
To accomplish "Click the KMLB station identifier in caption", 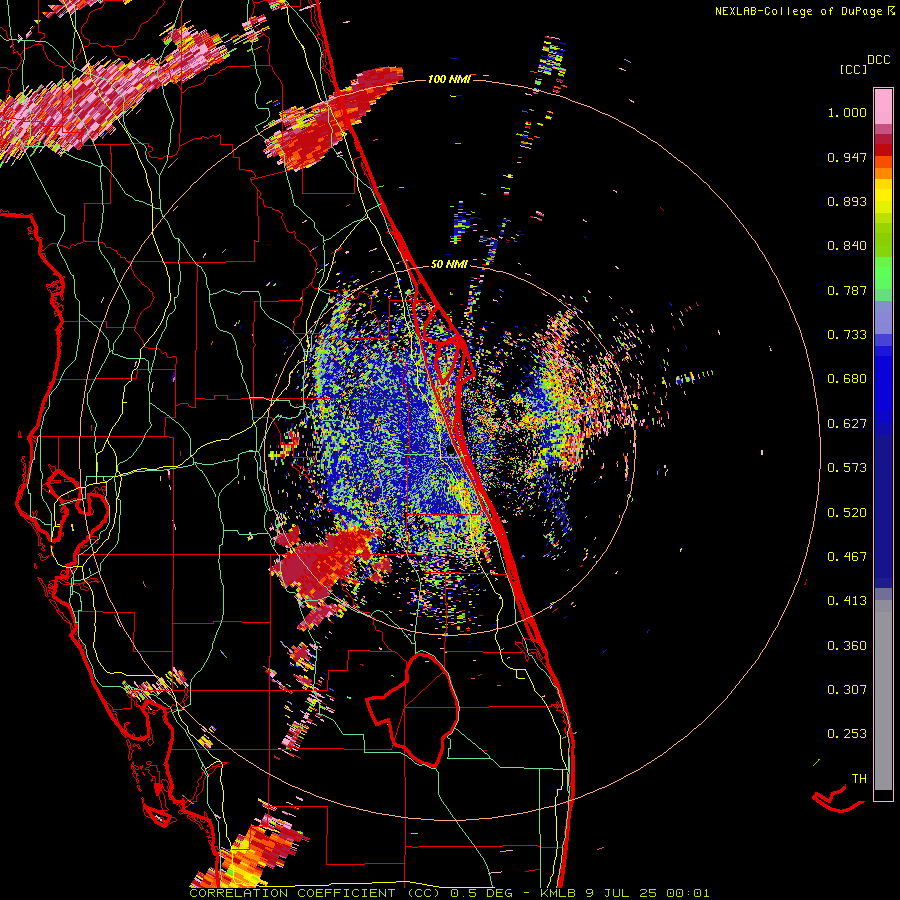I will [x=558, y=893].
